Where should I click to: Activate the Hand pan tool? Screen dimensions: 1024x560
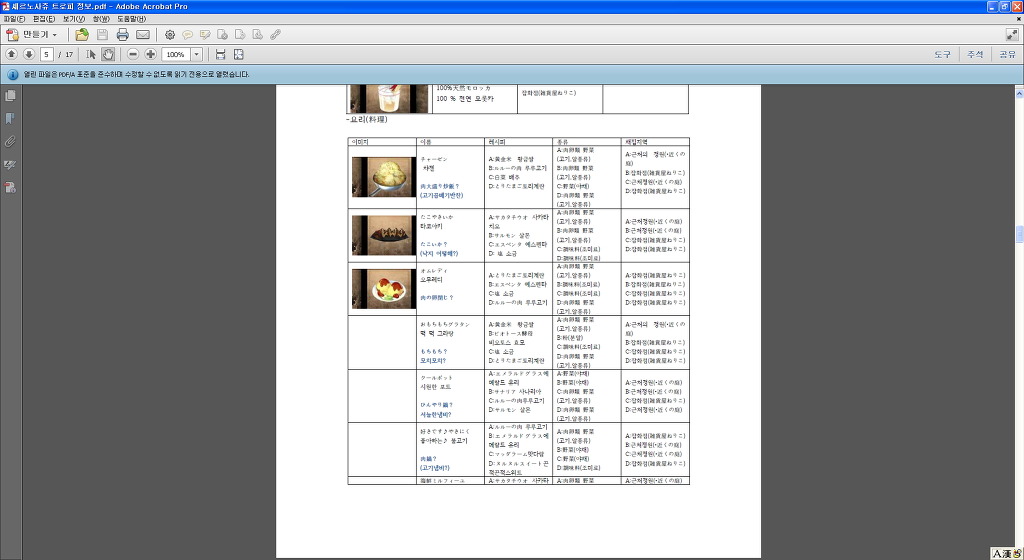pyautogui.click(x=108, y=54)
